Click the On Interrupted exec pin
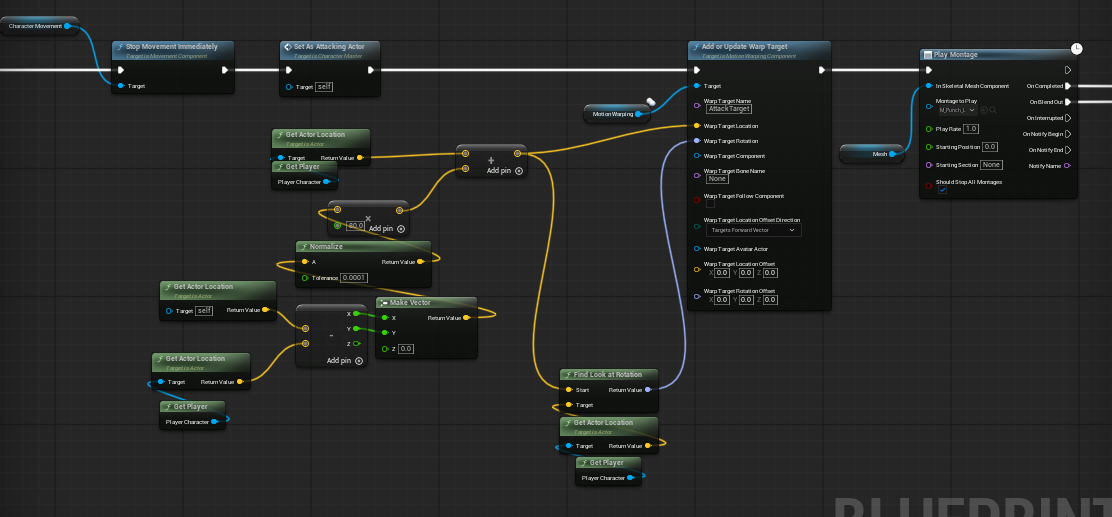1112x517 pixels. pyautogui.click(x=1068, y=118)
